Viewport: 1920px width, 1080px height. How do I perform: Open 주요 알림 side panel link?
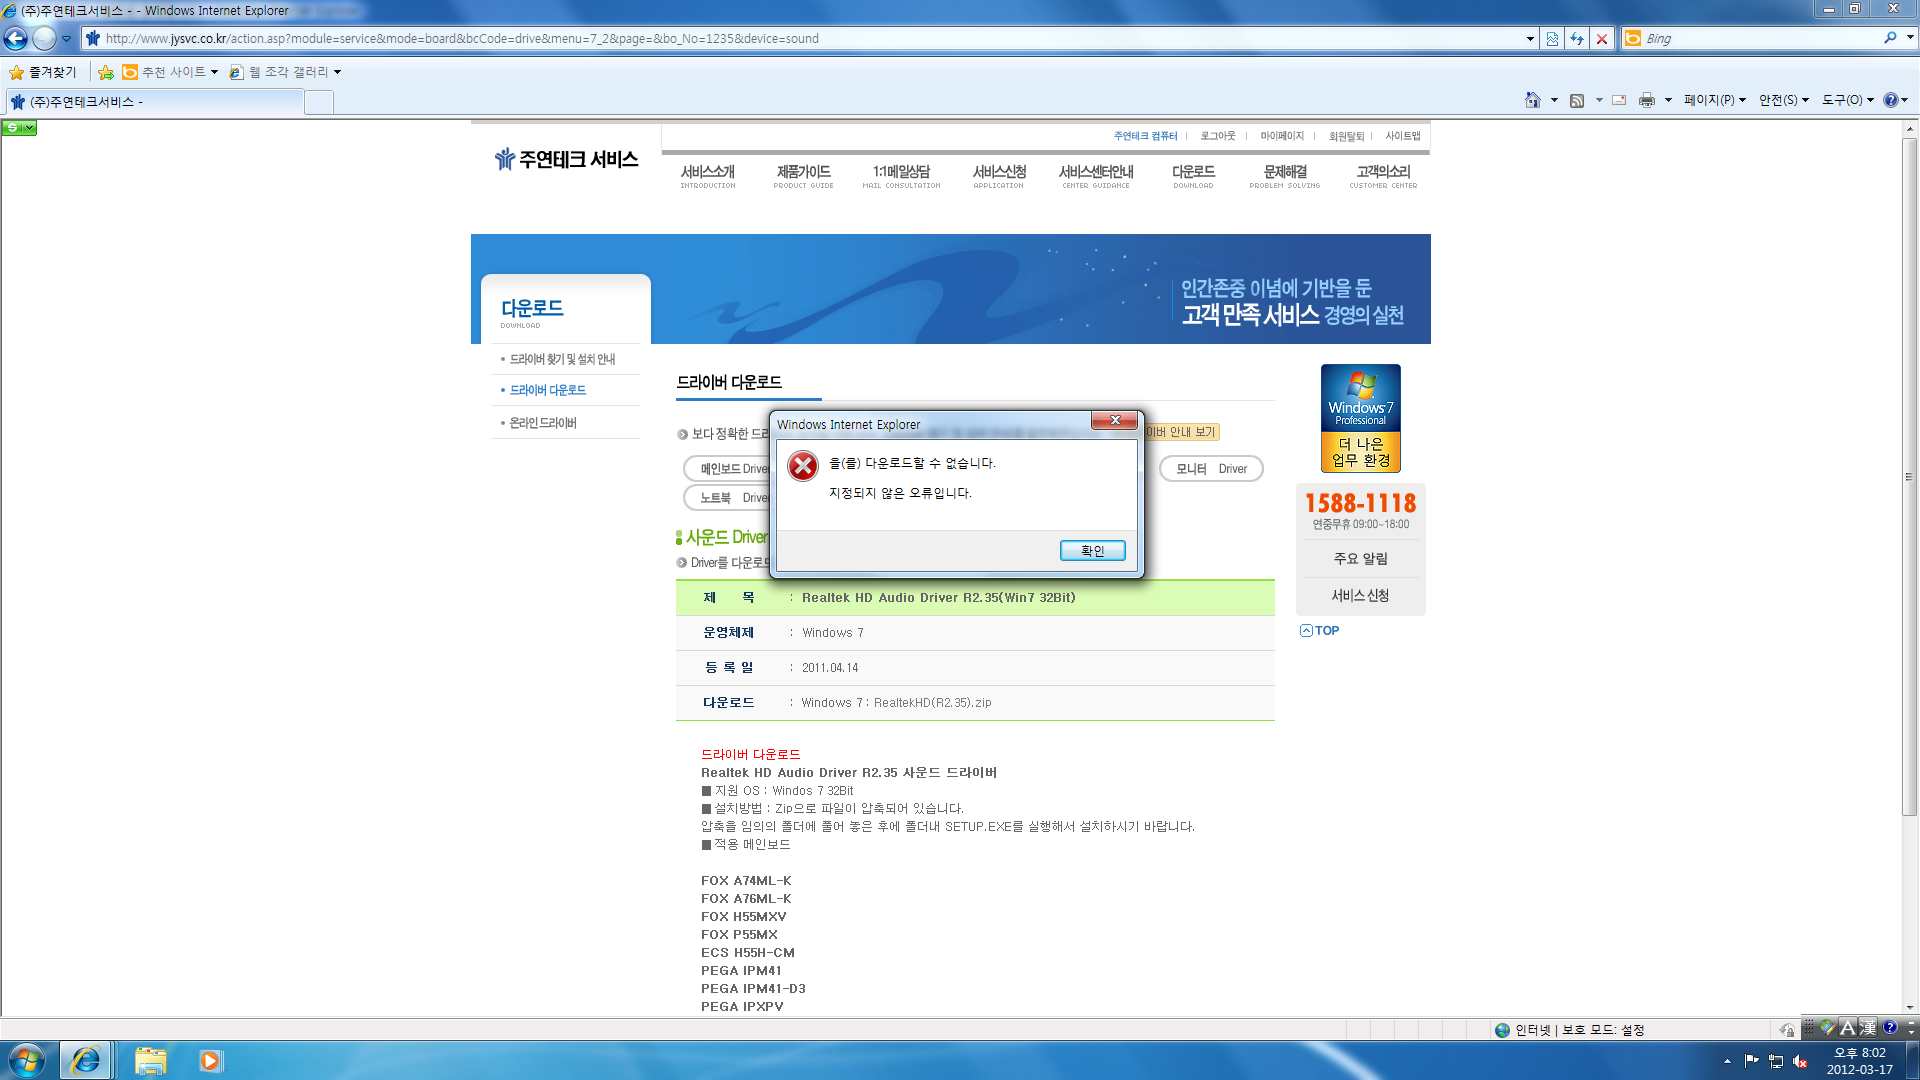coord(1360,559)
